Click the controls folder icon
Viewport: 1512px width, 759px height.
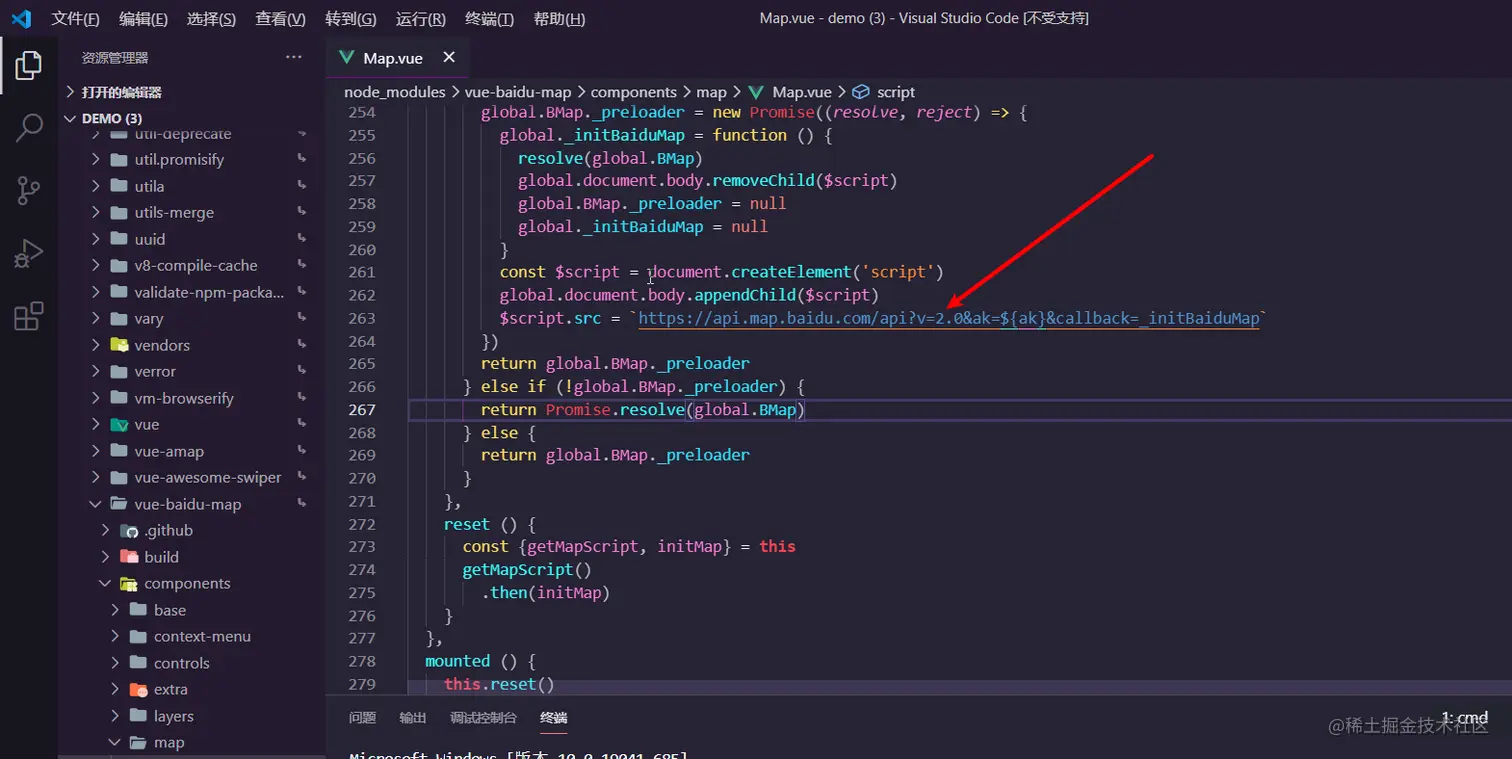coord(139,663)
